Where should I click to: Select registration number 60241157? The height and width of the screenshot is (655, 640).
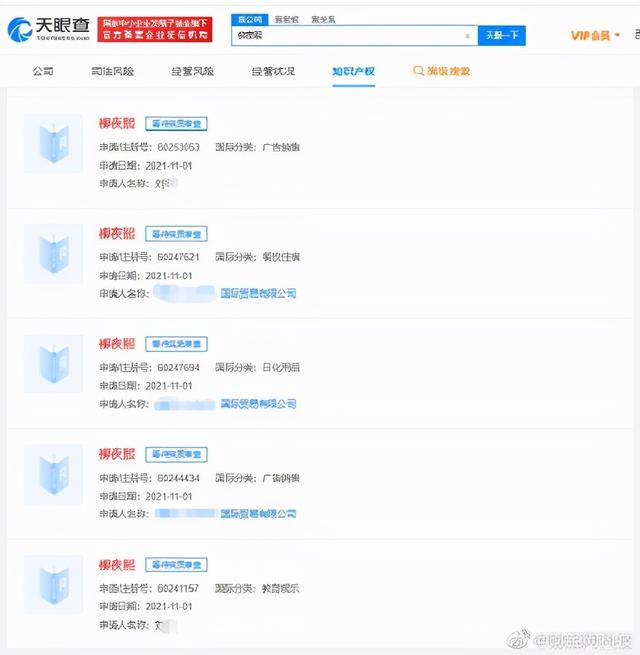pyautogui.click(x=178, y=588)
